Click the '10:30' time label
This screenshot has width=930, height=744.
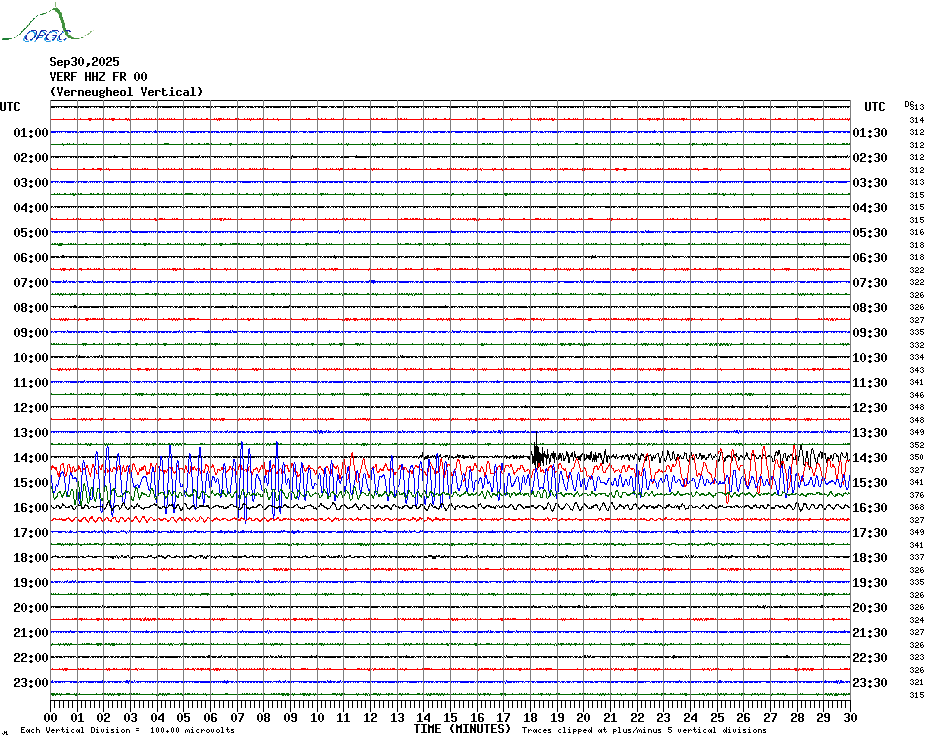(x=870, y=358)
